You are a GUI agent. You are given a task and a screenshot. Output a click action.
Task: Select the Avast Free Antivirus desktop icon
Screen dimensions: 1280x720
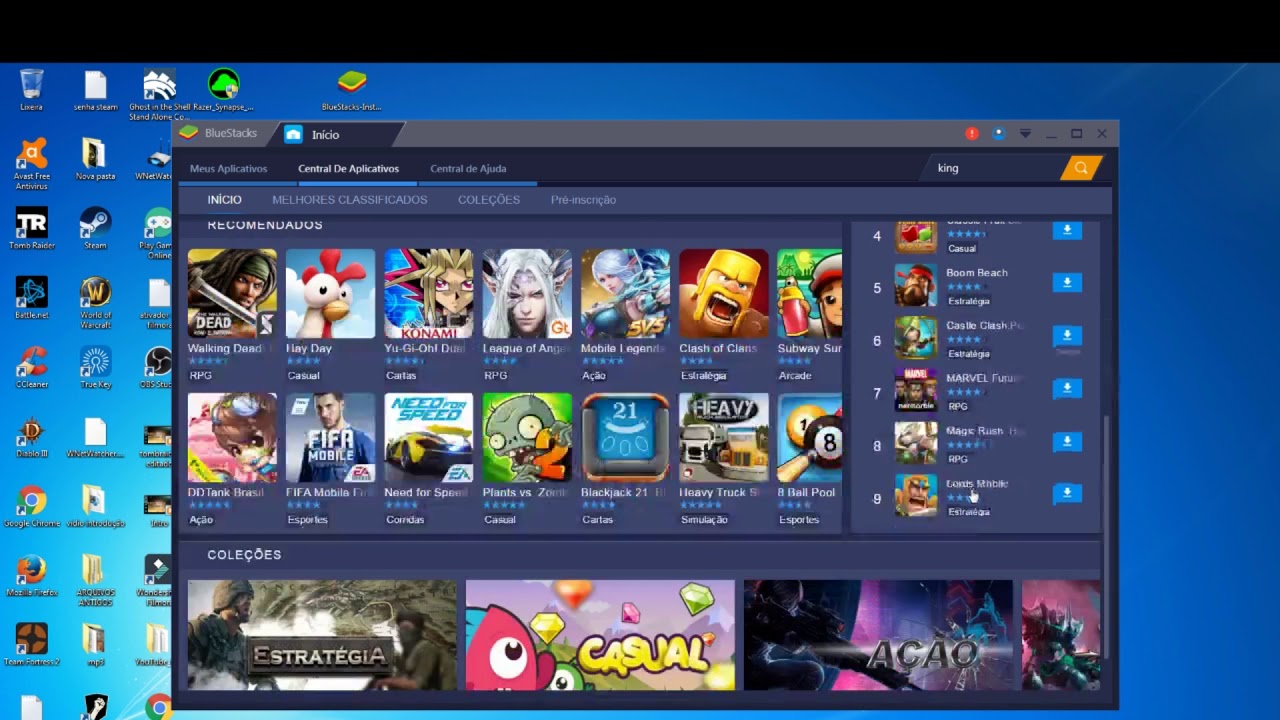(x=31, y=164)
